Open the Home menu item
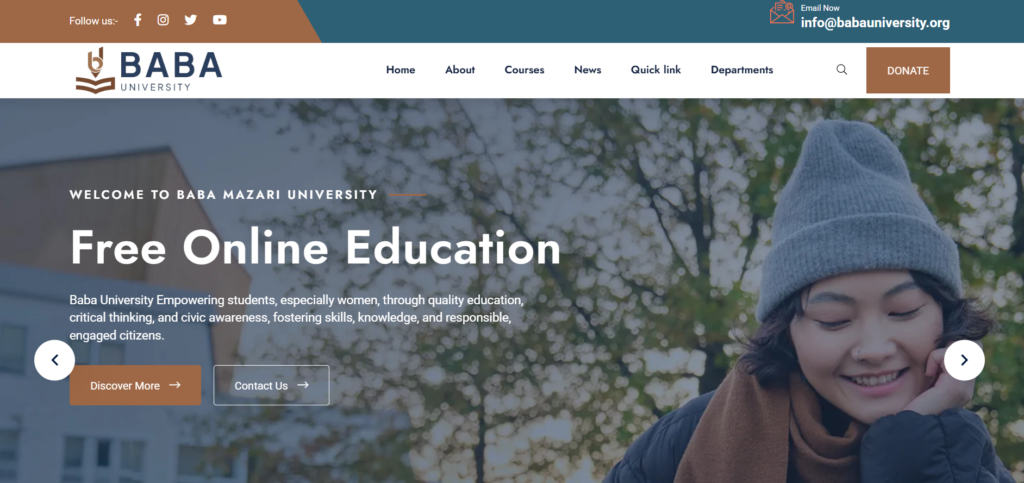Image resolution: width=1024 pixels, height=483 pixels. [x=400, y=70]
